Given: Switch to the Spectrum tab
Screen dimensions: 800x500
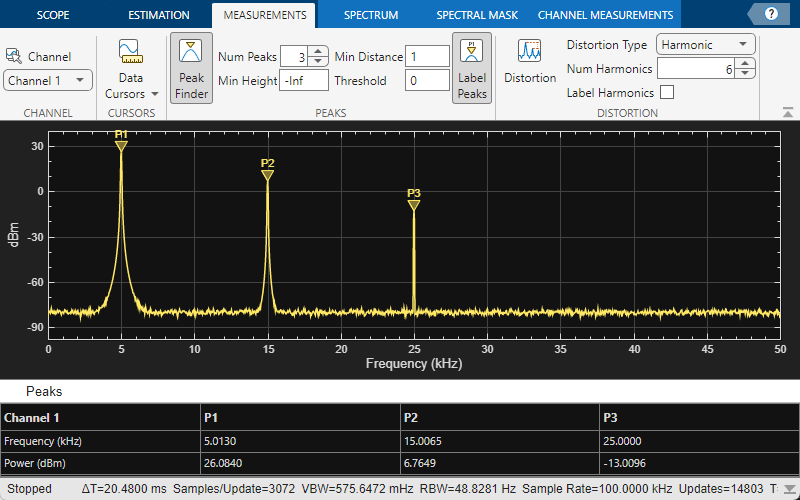Looking at the screenshot, I should pyautogui.click(x=371, y=15).
